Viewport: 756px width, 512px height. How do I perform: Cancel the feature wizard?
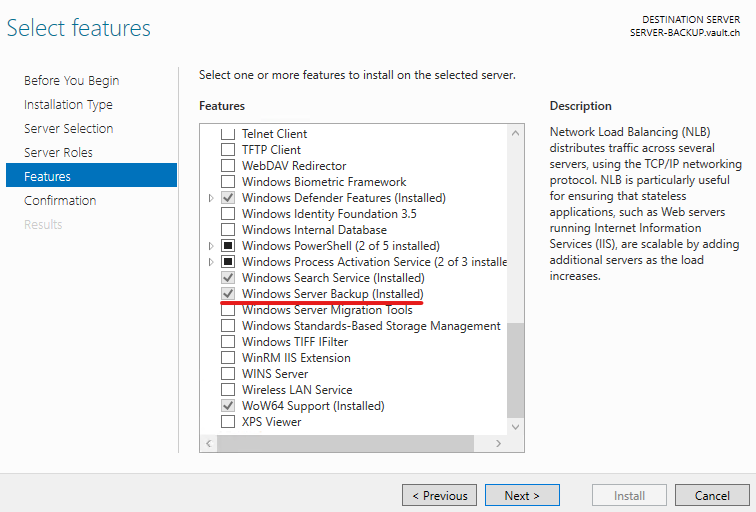tap(711, 495)
